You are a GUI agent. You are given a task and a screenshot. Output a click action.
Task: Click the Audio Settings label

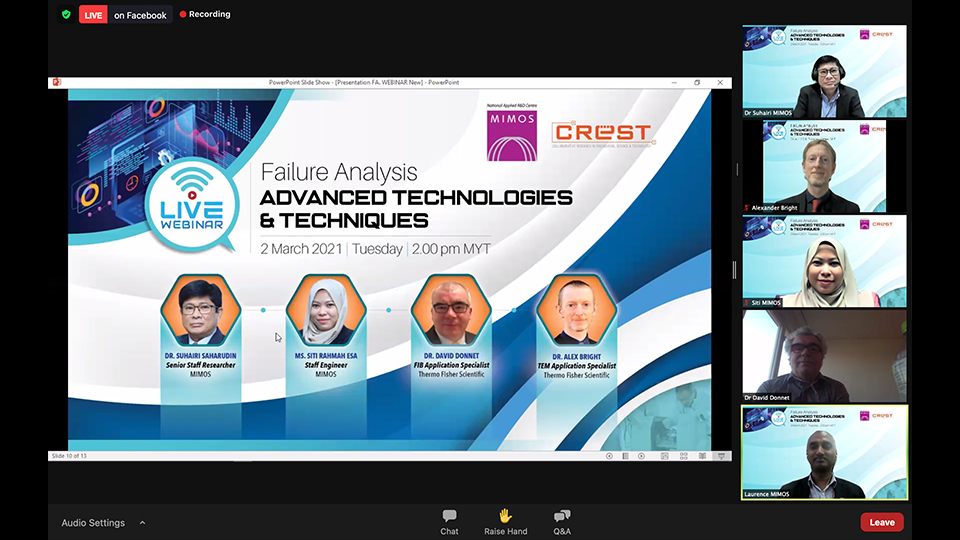tap(93, 522)
